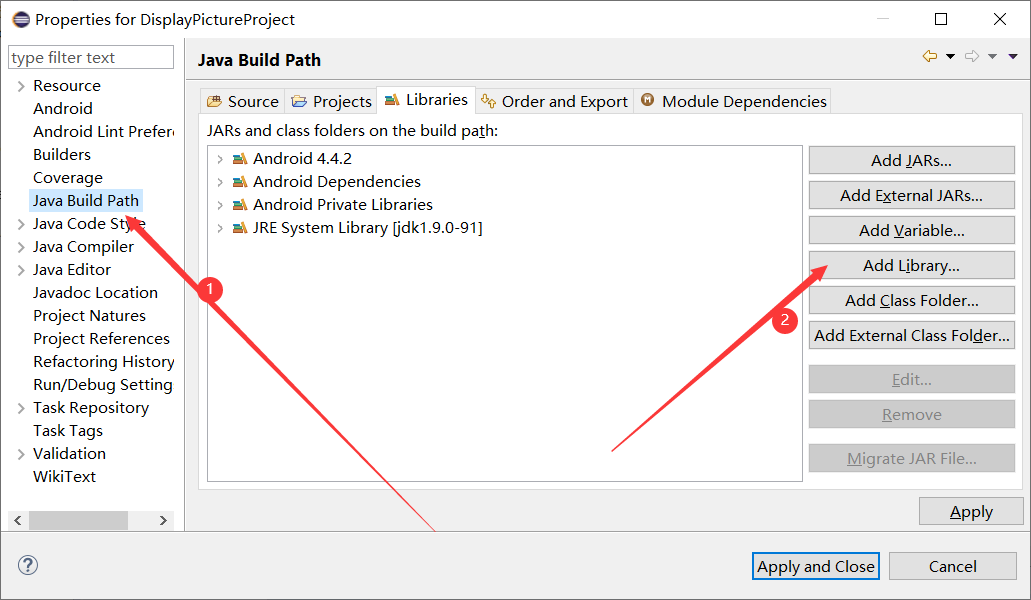Select Javadoc Location in the sidebar
This screenshot has width=1031, height=600.
click(95, 292)
